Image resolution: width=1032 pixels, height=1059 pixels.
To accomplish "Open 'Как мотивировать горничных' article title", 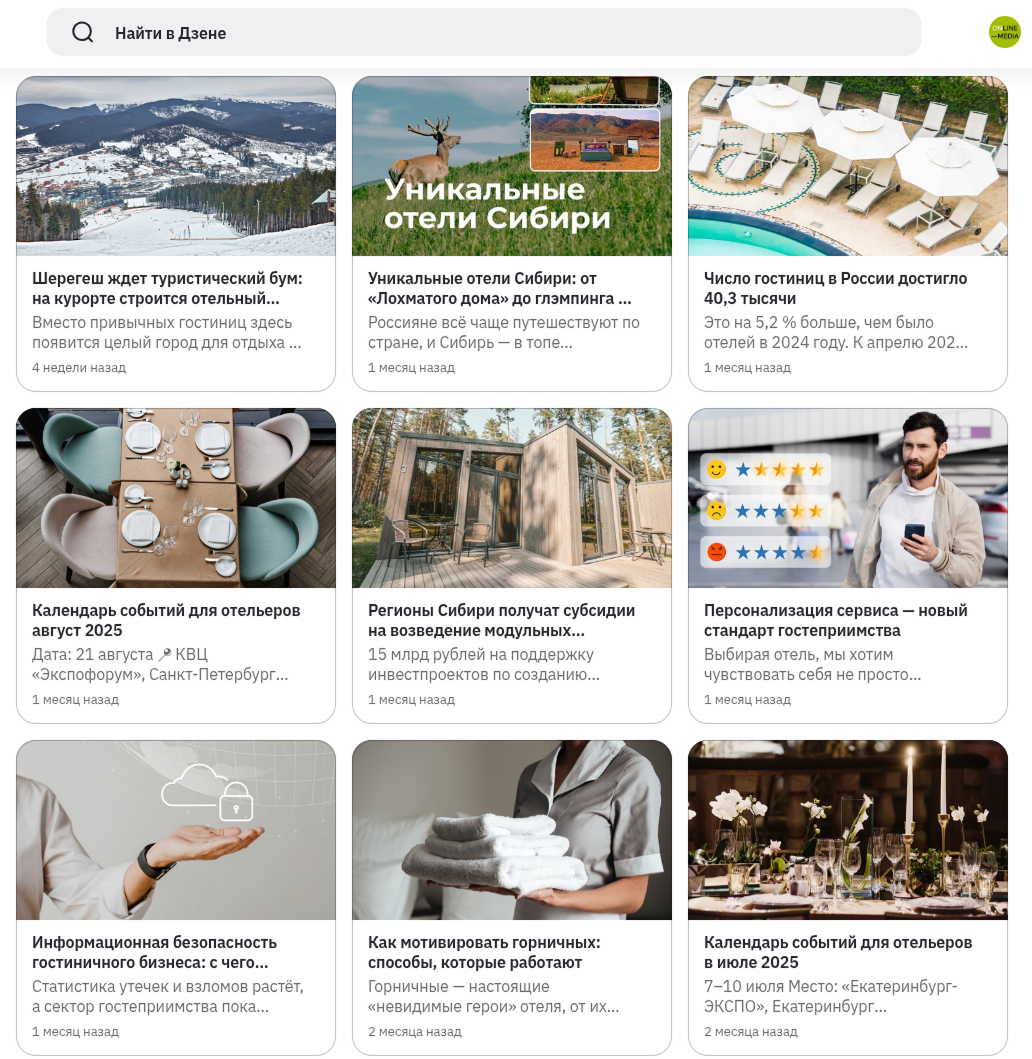I will click(x=484, y=952).
